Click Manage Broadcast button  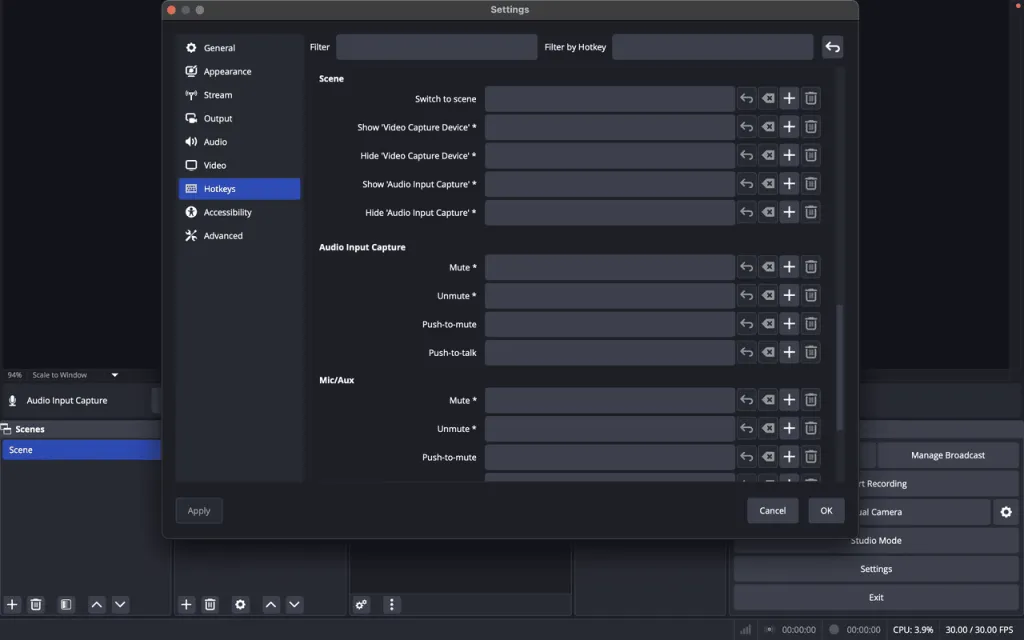coord(948,455)
